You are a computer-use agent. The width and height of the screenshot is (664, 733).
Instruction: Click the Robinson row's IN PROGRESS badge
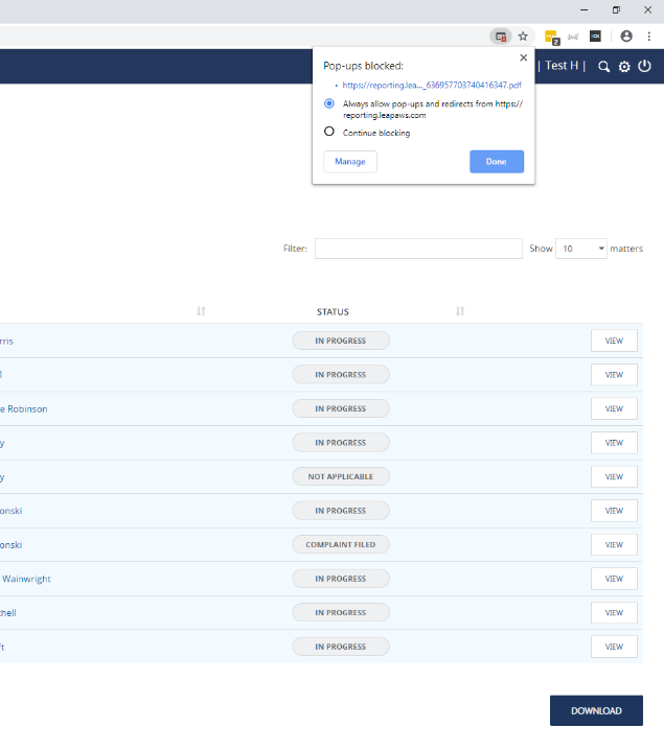click(340, 409)
